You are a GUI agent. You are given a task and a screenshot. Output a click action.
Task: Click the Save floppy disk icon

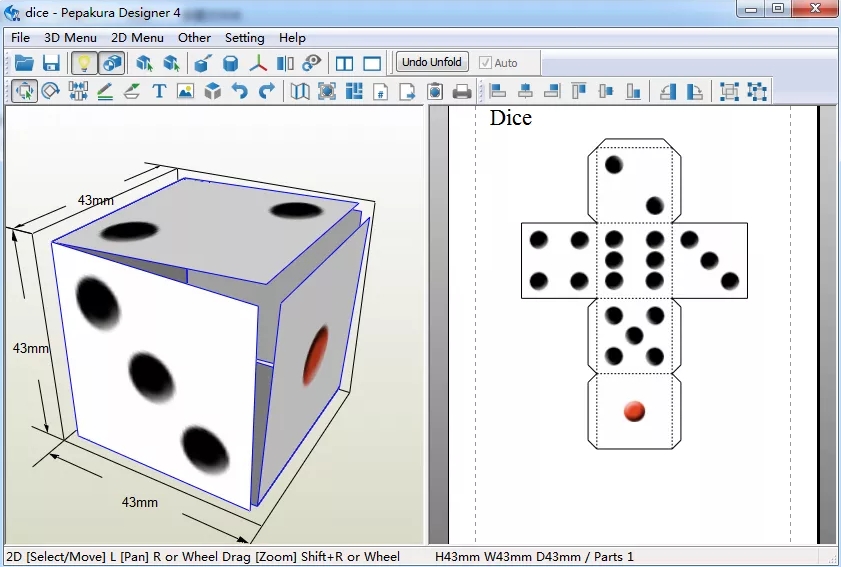[x=51, y=63]
